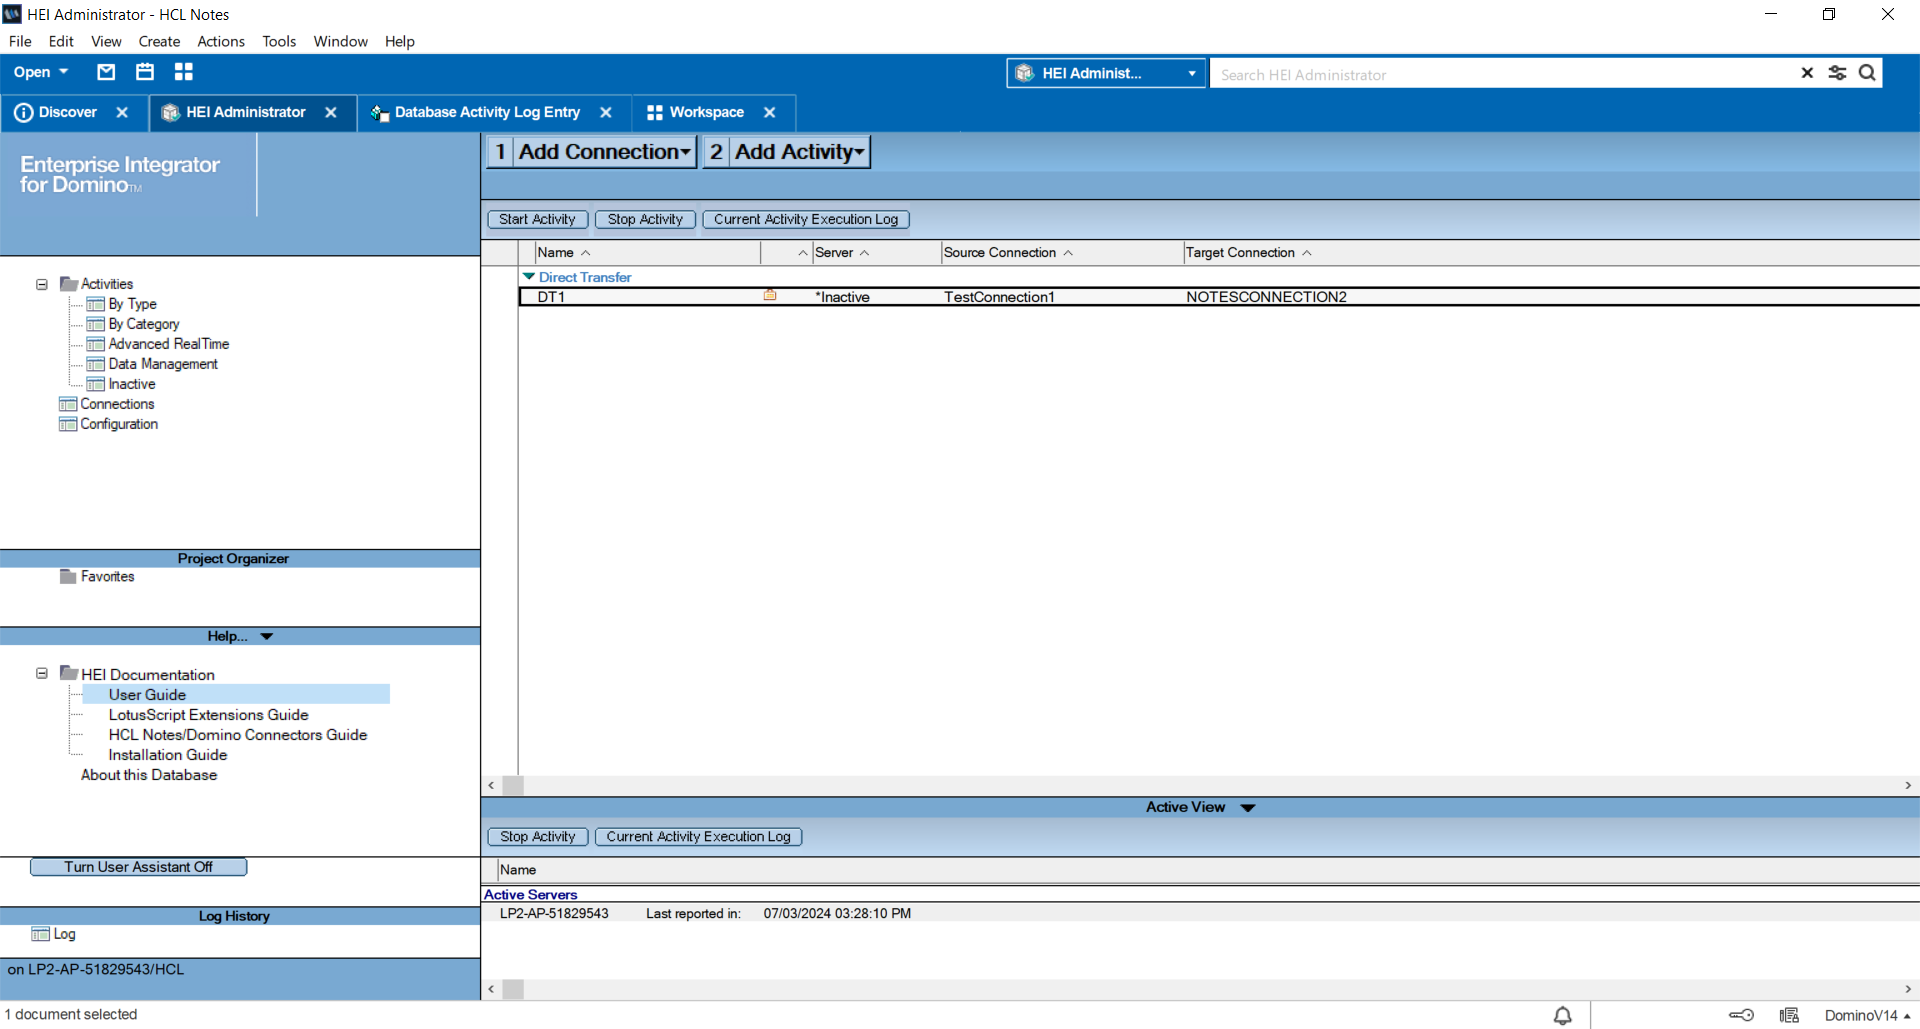Image resolution: width=1920 pixels, height=1029 pixels.
Task: Open About this Database
Action: click(x=149, y=774)
